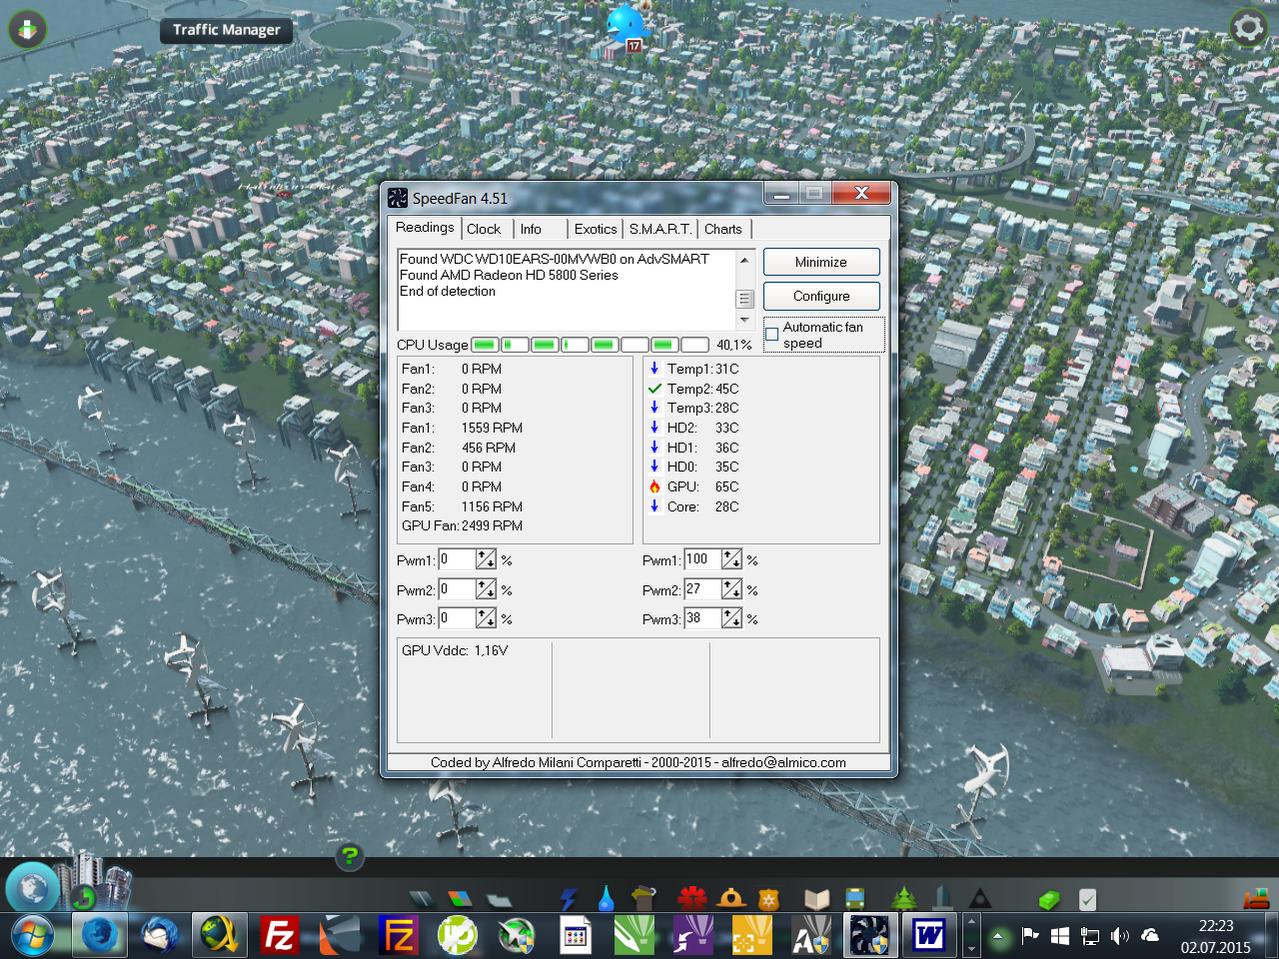1279x959 pixels.
Task: Open the Police badge menu
Action: (x=767, y=898)
